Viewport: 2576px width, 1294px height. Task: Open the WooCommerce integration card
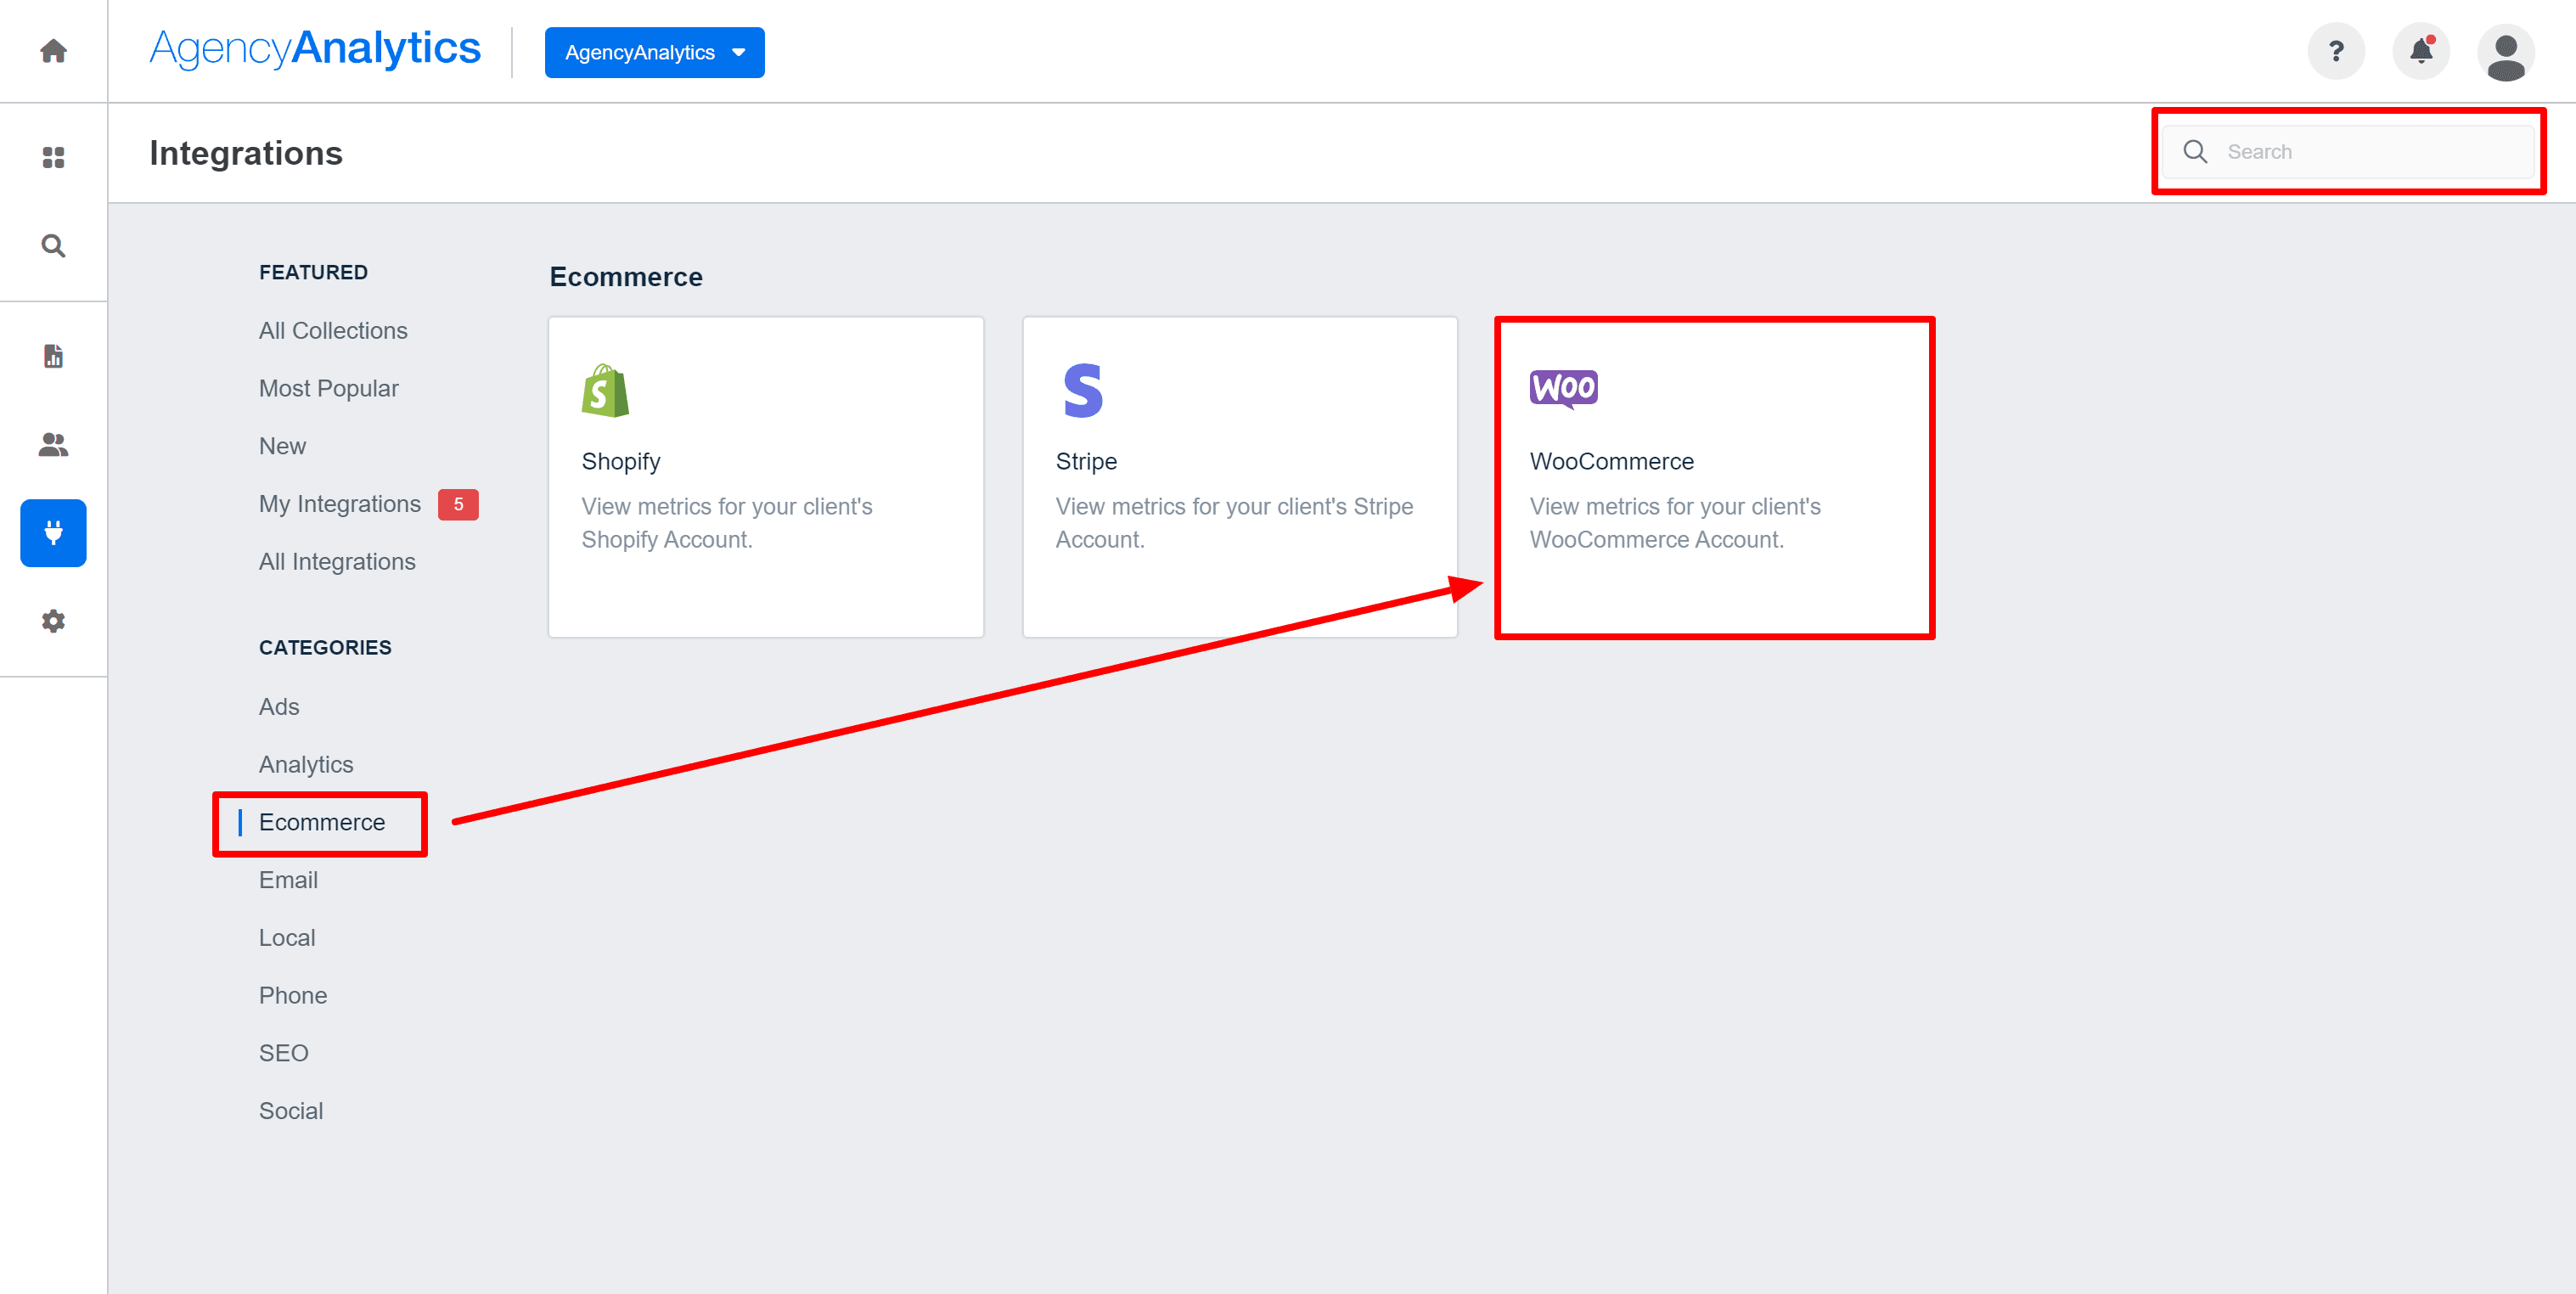point(1714,477)
